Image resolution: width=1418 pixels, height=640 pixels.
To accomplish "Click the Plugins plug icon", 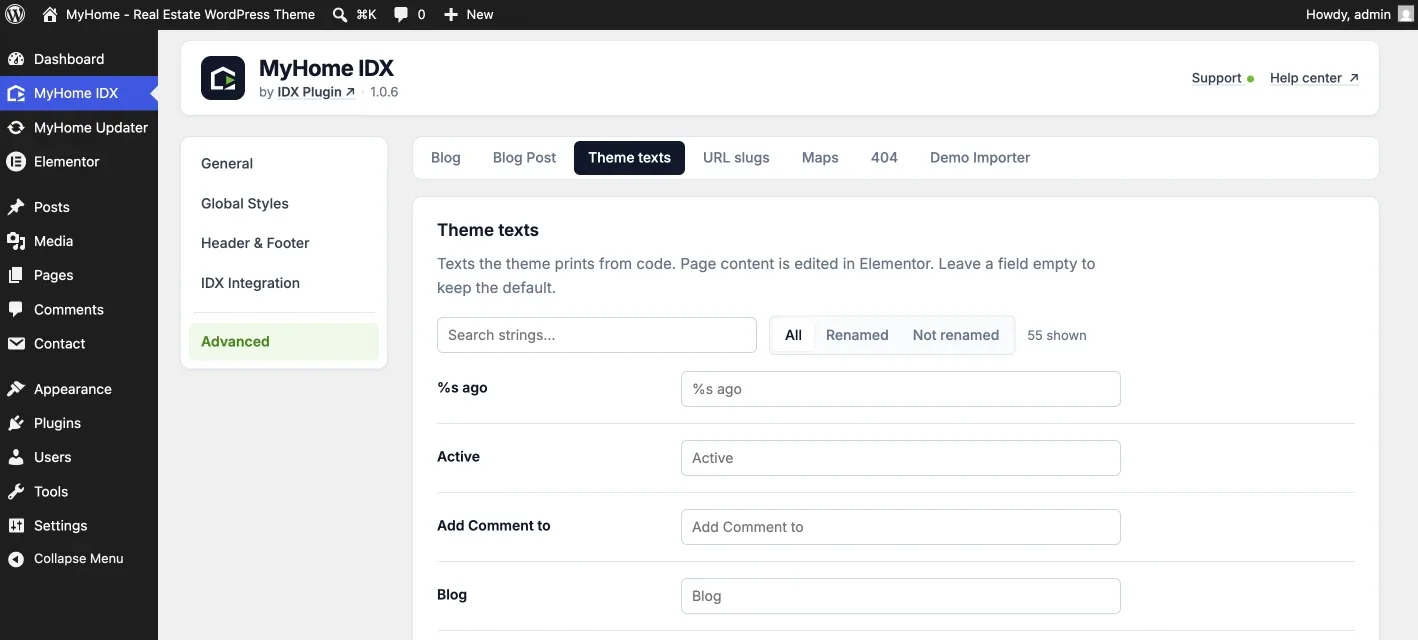I will (16, 423).
